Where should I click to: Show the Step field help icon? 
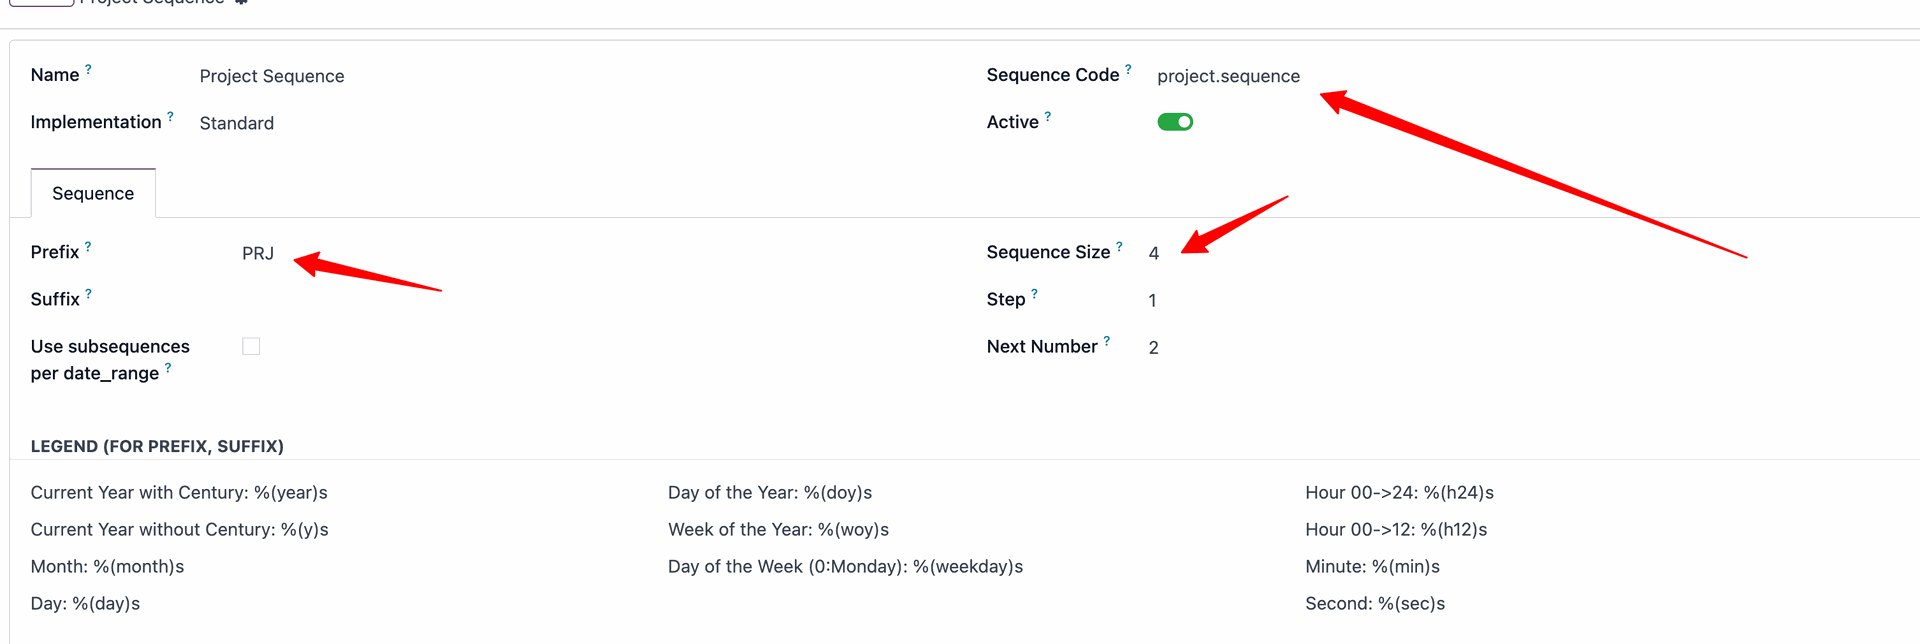[x=1034, y=293]
